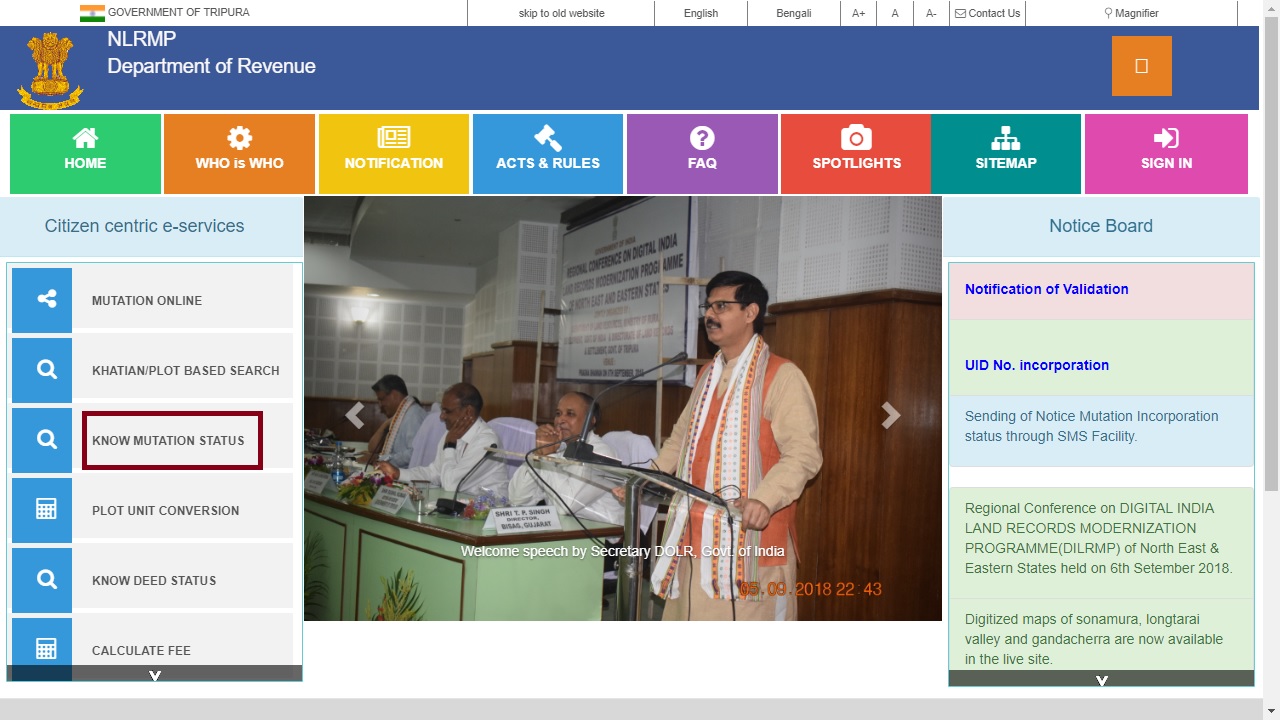Increase font size with A+
This screenshot has width=1280, height=720.
(858, 13)
